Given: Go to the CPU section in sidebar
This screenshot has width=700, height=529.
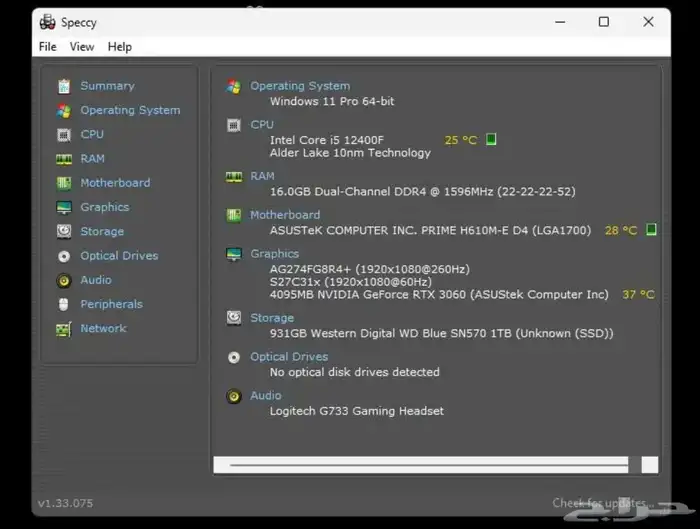Looking at the screenshot, I should click(x=92, y=134).
